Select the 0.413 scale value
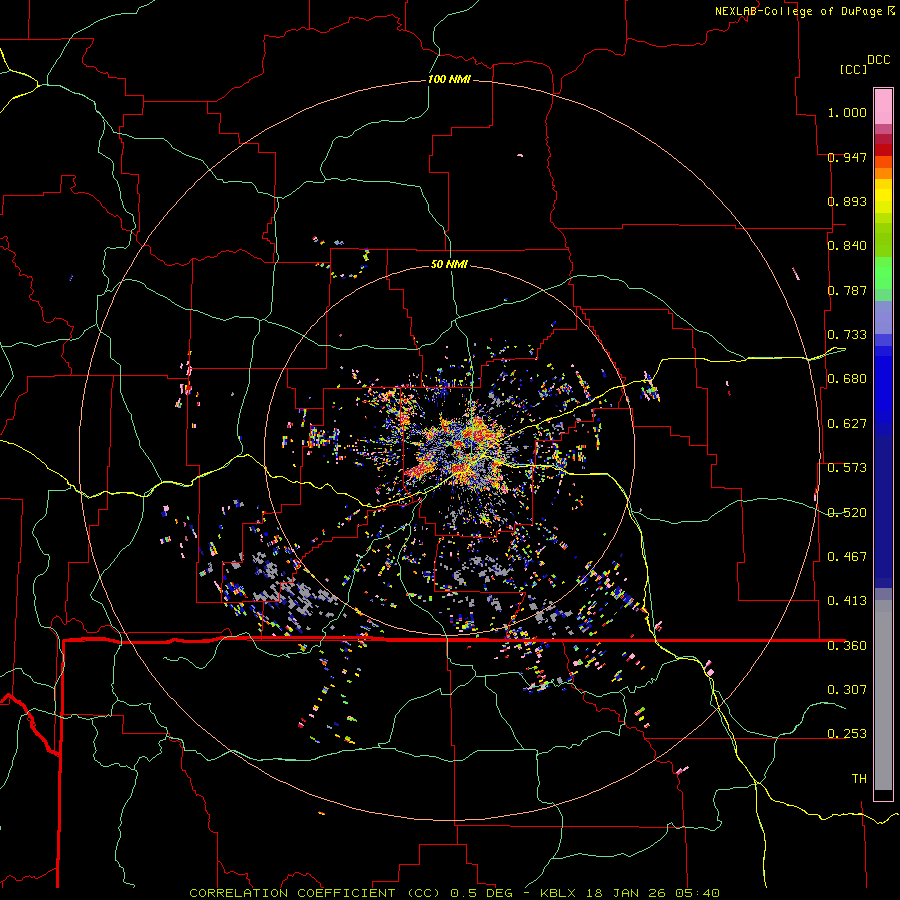 pyautogui.click(x=847, y=601)
